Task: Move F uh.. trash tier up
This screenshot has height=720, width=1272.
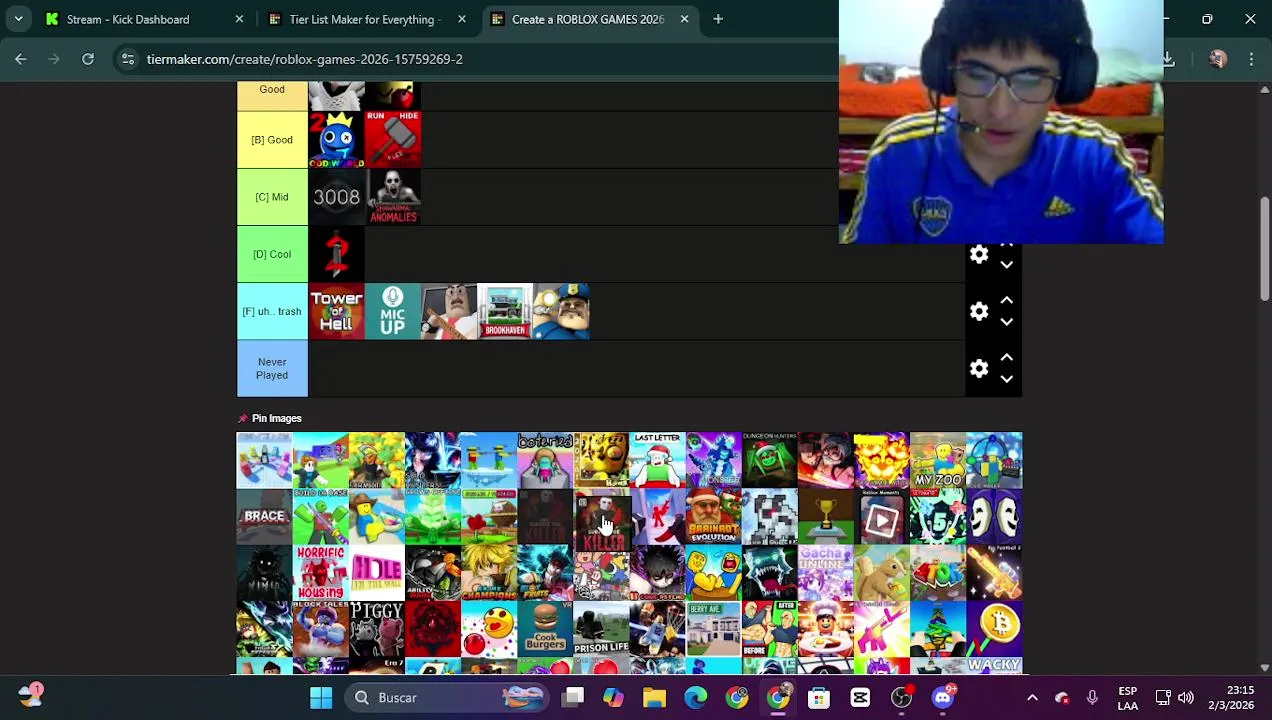Action: 1006,301
